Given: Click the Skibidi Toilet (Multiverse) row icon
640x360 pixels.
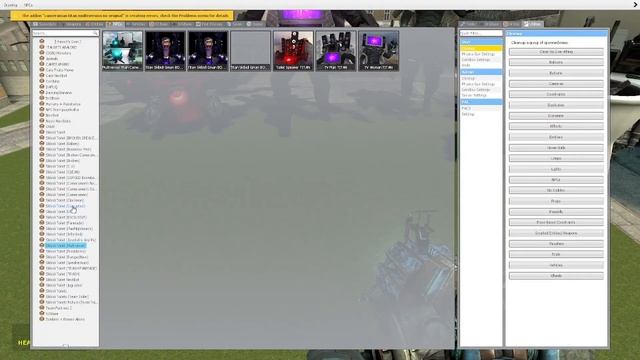Looking at the screenshot, I should point(42,245).
